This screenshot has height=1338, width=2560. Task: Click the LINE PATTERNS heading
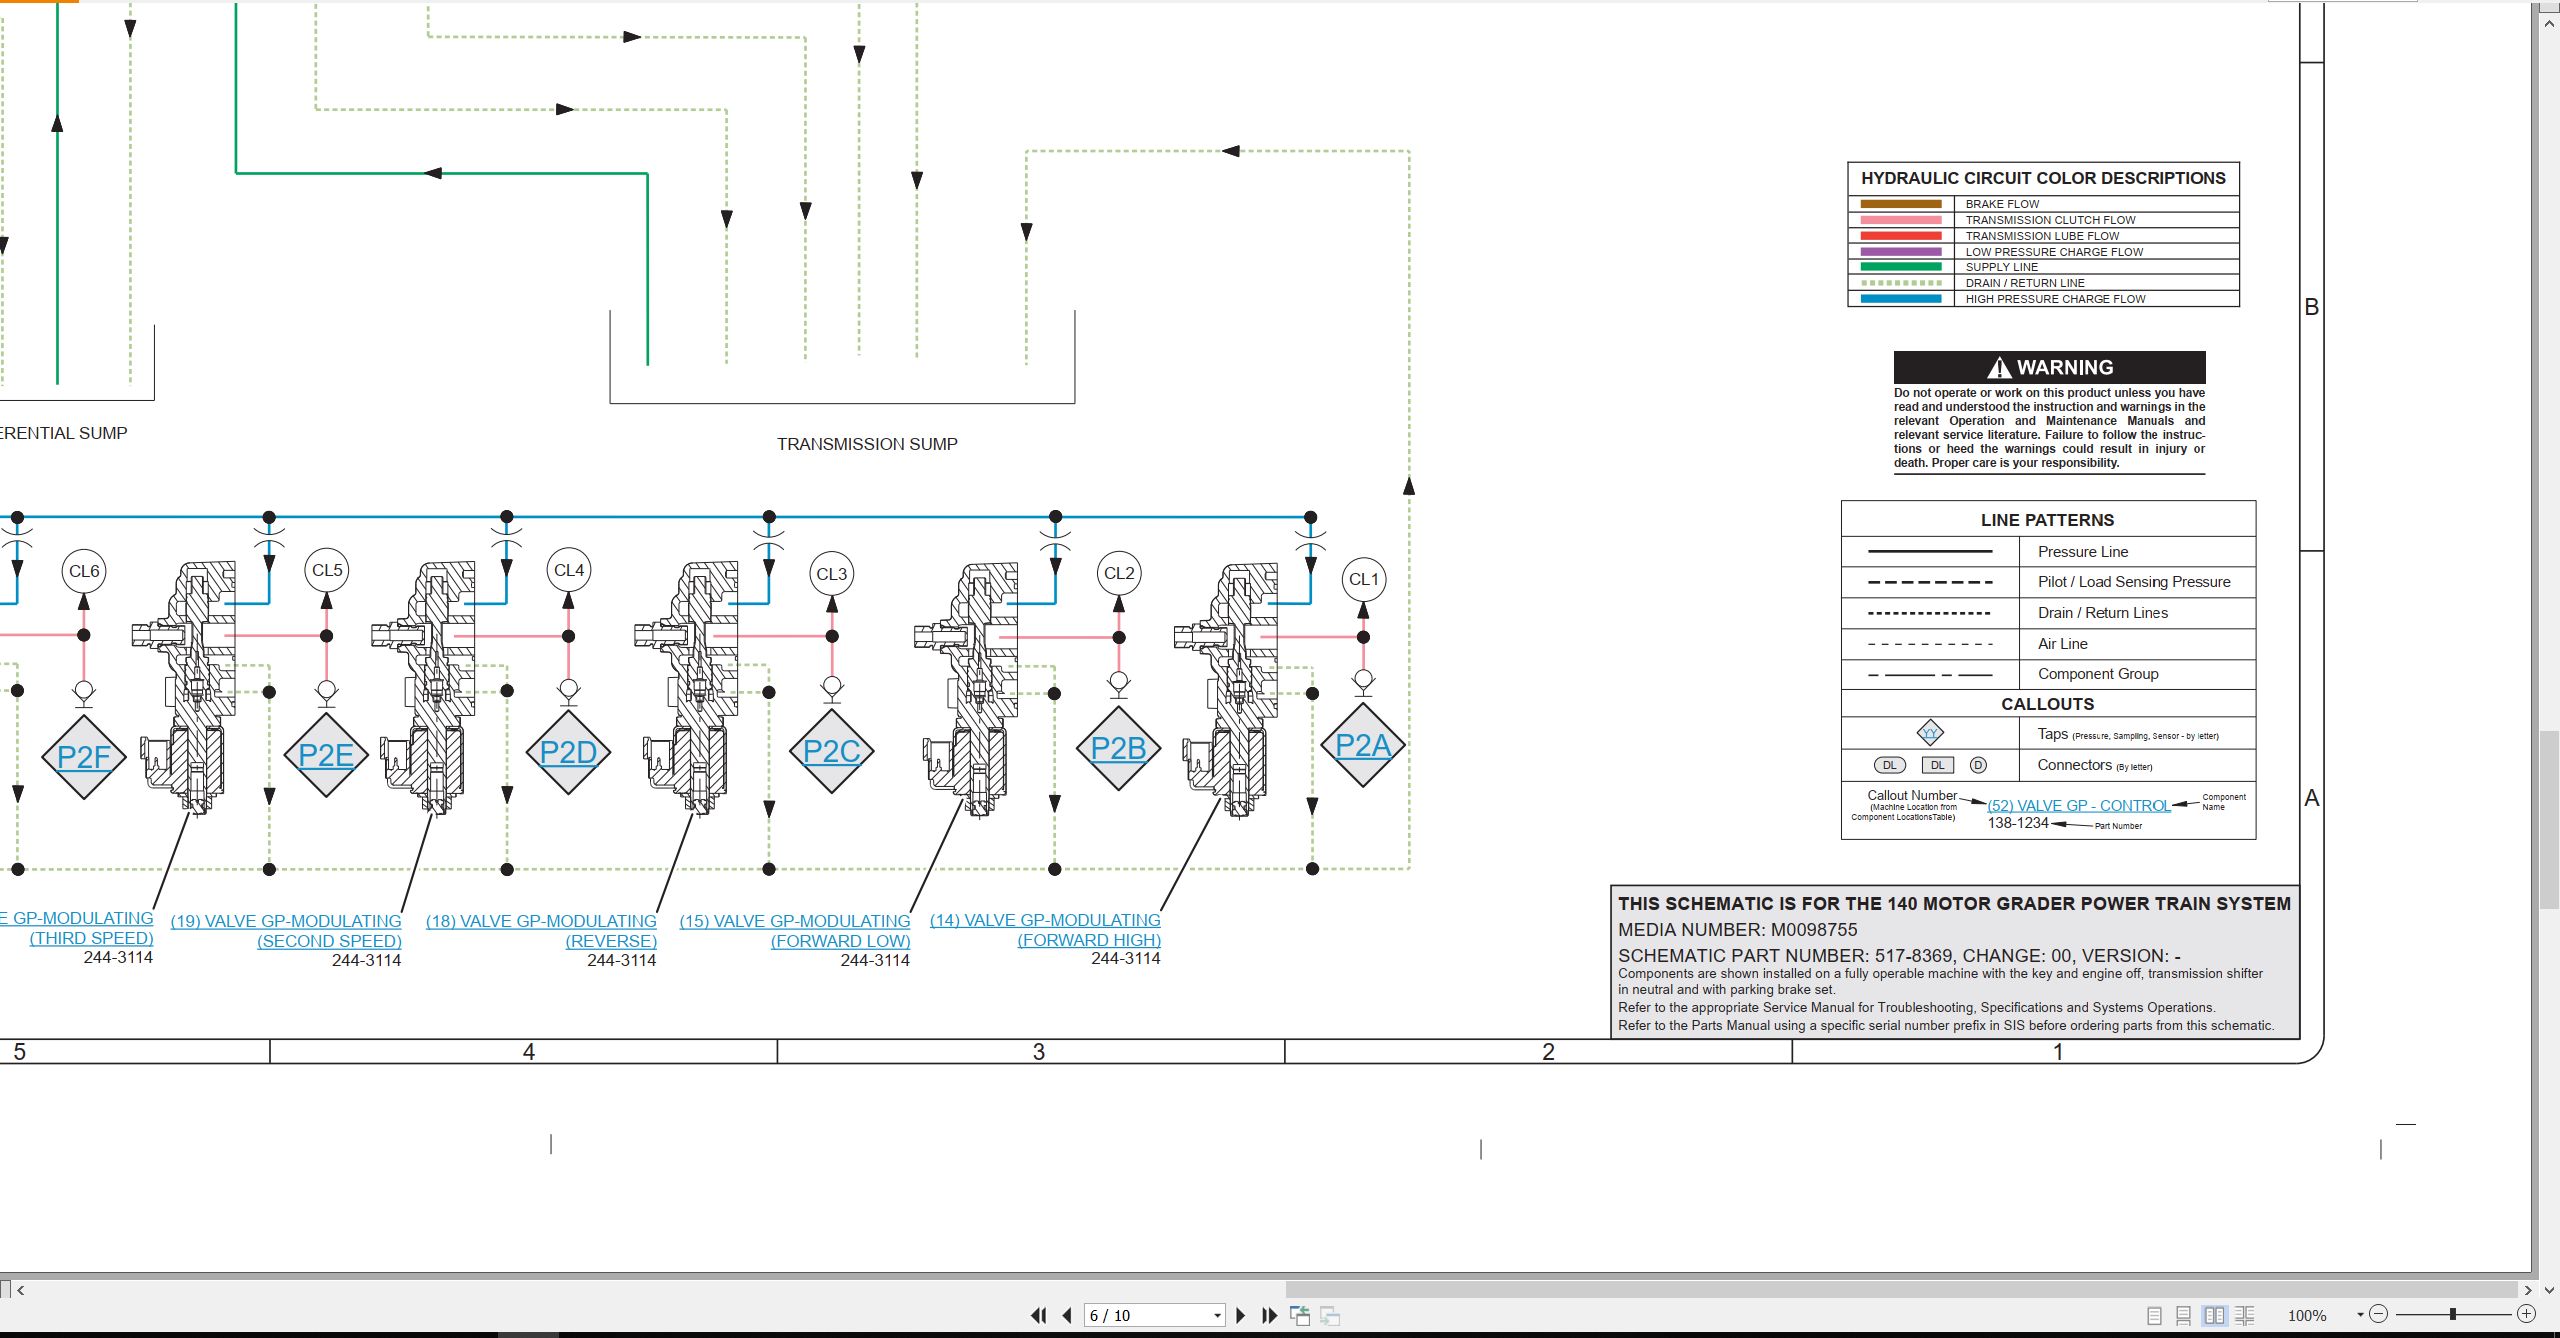coord(2047,520)
